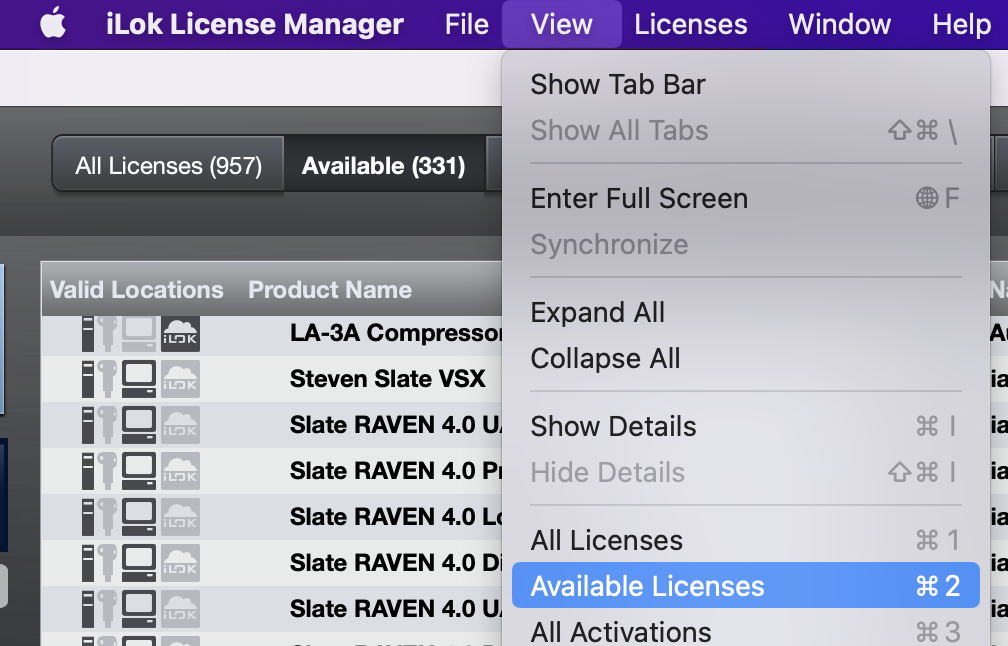Click the iLok key icon in Slate RAVEN 4.0 Pr row

pos(107,471)
